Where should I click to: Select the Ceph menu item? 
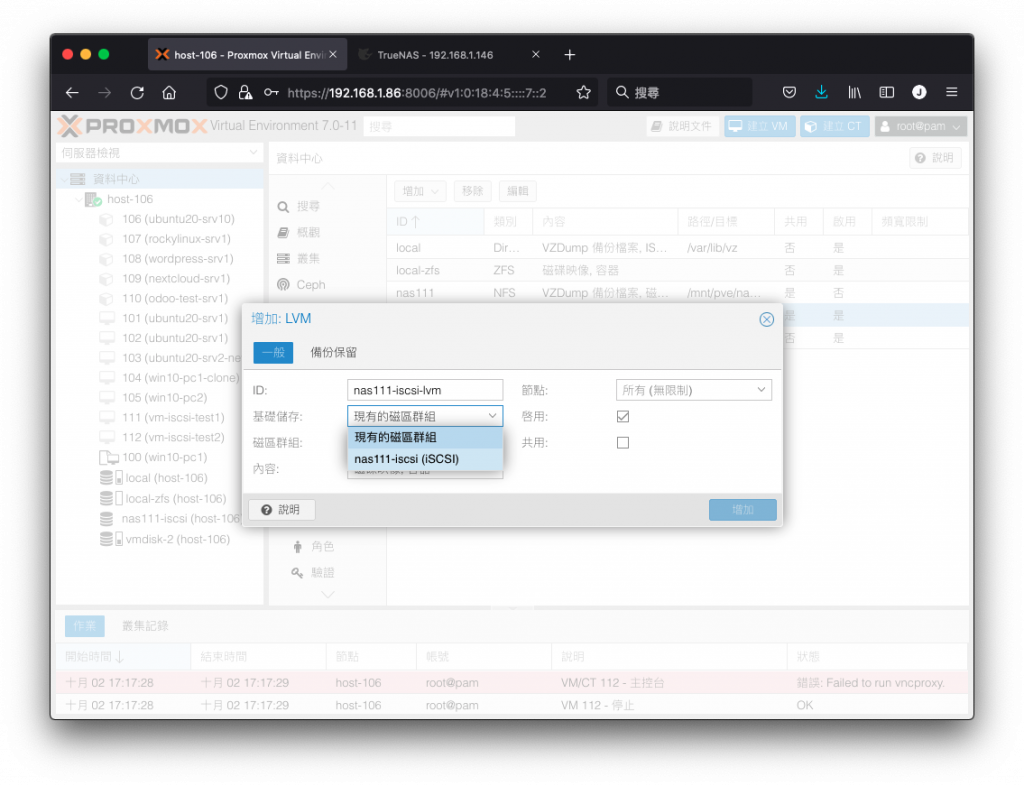tap(310, 285)
